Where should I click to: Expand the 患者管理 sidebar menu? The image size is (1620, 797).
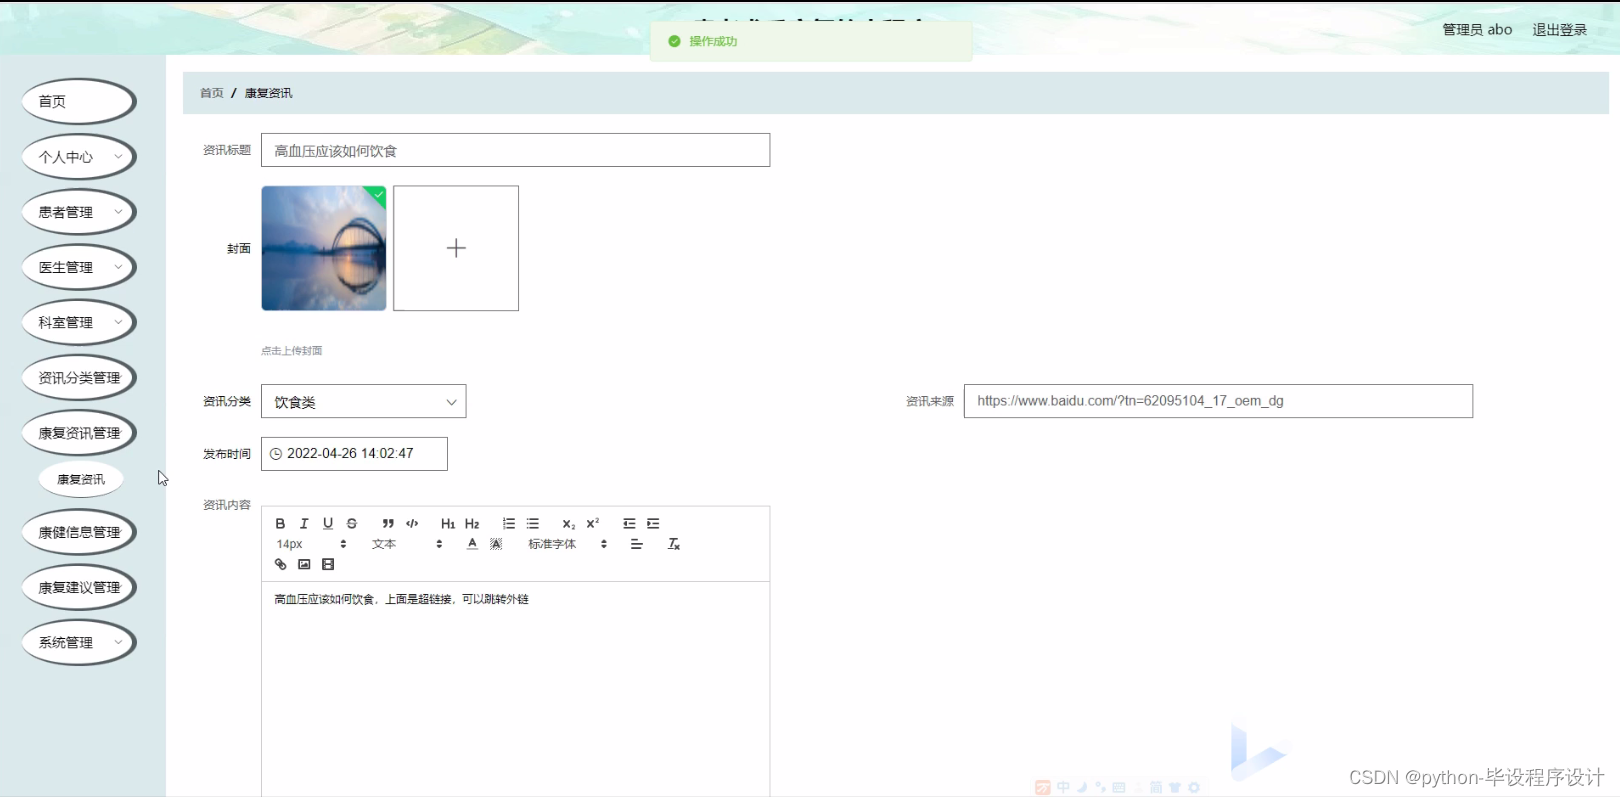(79, 212)
